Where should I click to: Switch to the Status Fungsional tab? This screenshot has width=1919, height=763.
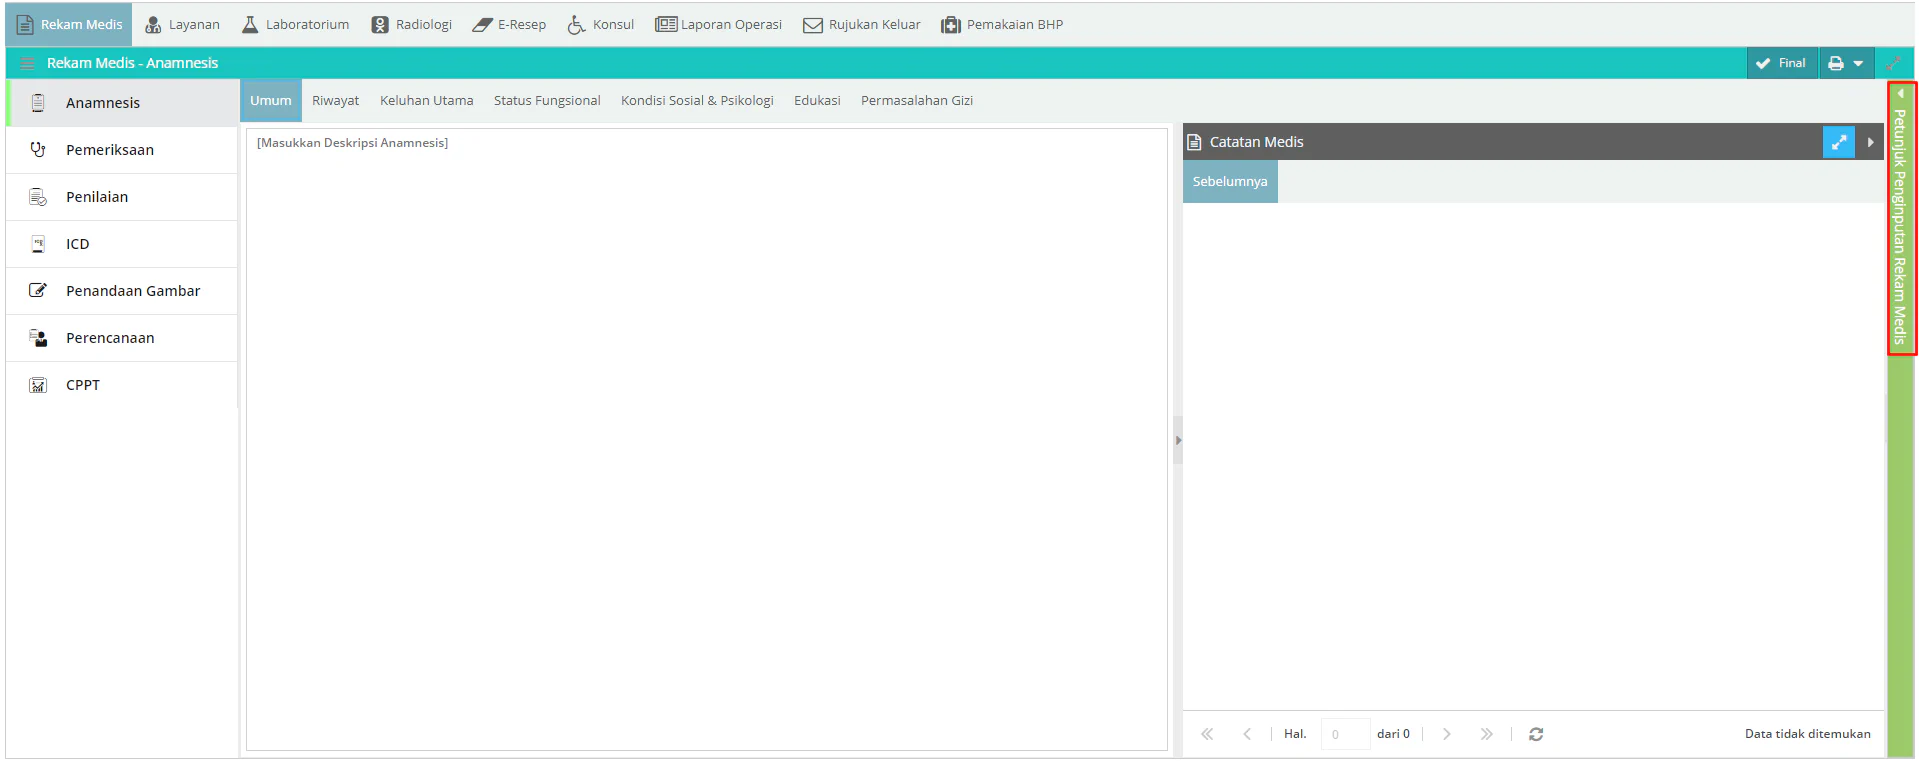coord(547,101)
